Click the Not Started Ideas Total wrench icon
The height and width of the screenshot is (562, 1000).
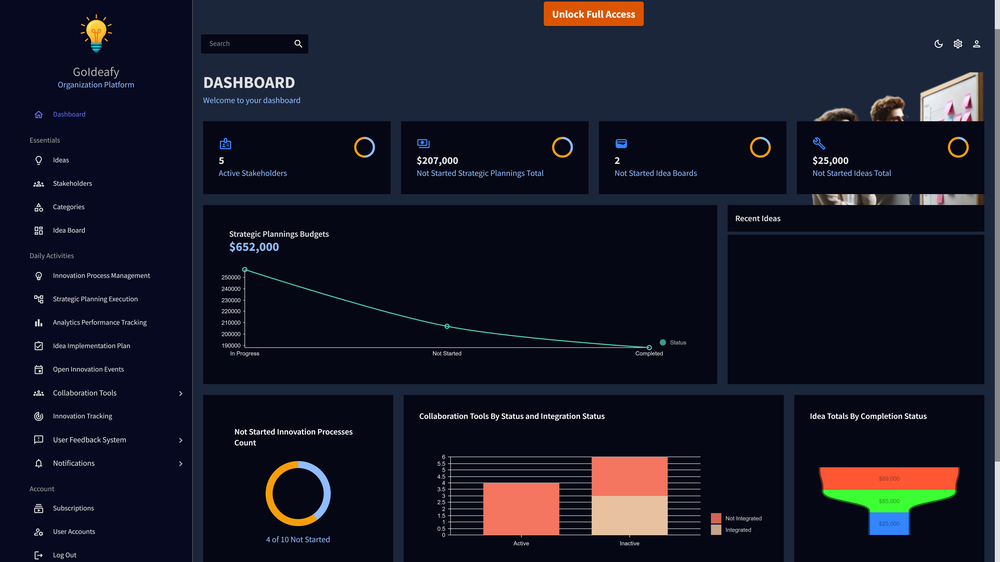point(819,144)
